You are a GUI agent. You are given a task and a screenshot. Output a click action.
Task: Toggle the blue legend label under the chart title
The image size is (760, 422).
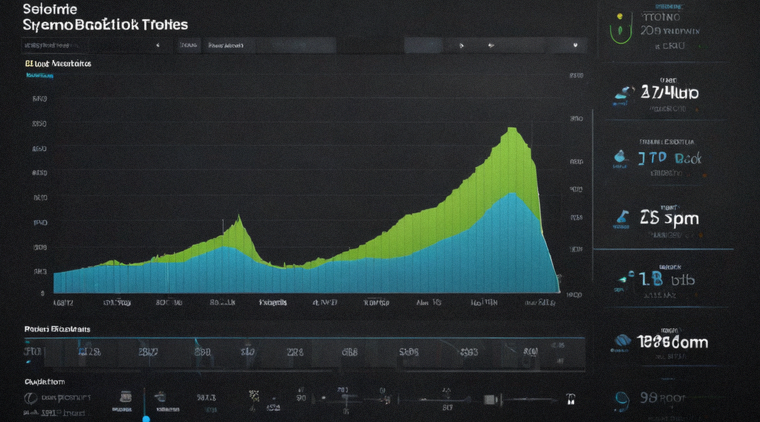click(x=40, y=76)
